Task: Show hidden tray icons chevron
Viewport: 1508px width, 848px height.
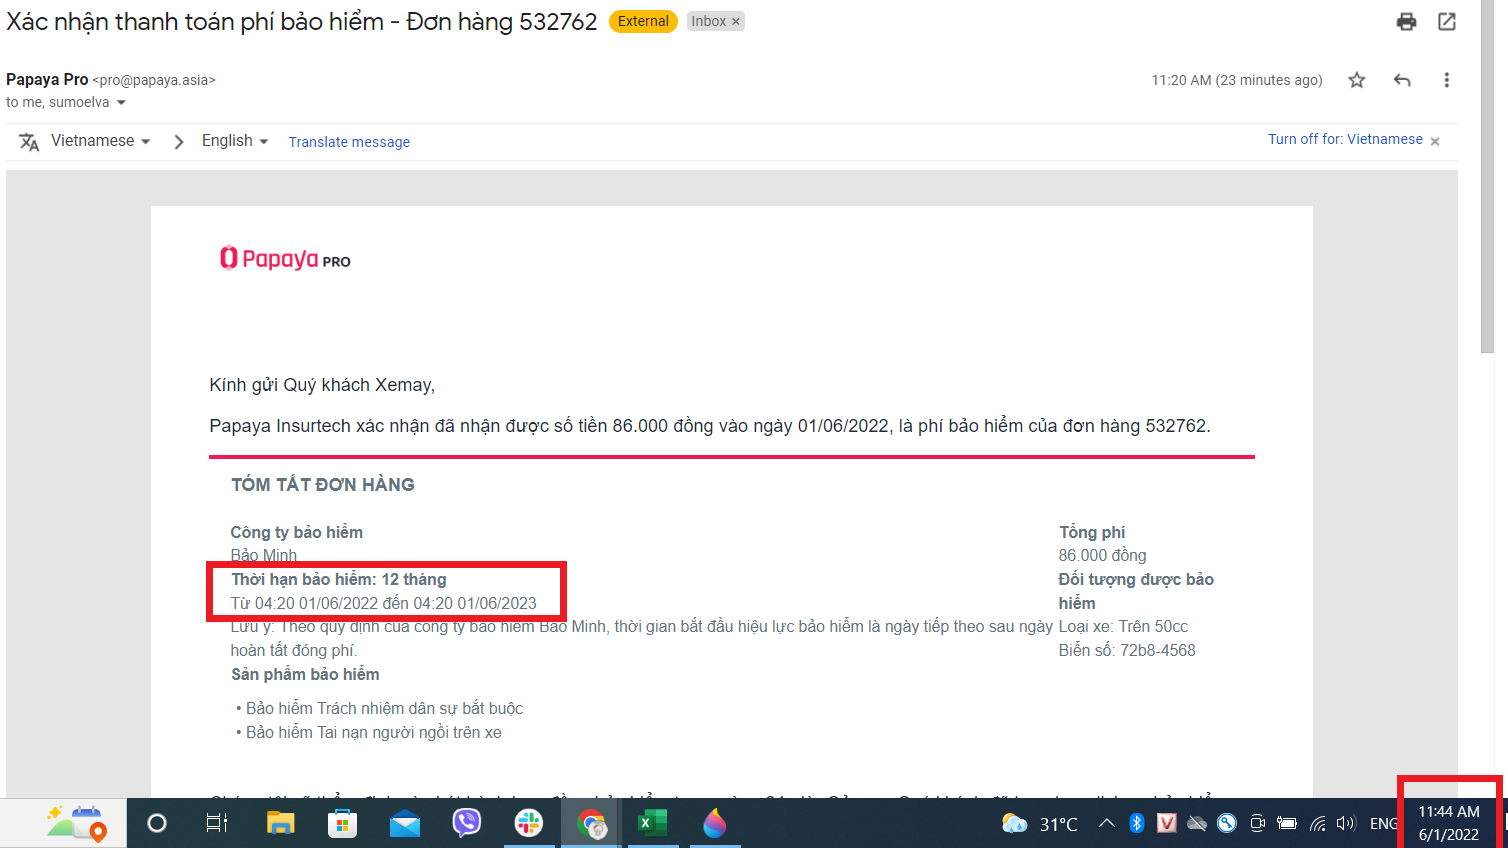Action: tap(1106, 823)
